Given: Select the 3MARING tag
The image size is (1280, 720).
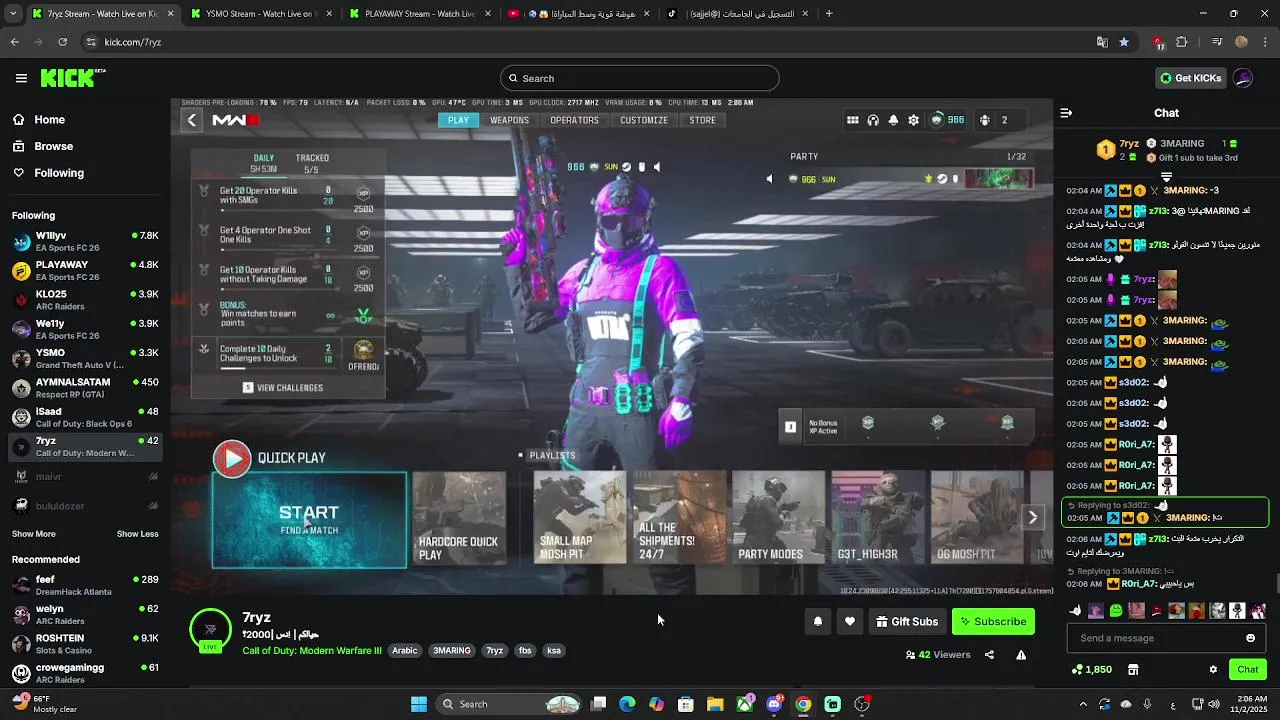Looking at the screenshot, I should pyautogui.click(x=452, y=650).
